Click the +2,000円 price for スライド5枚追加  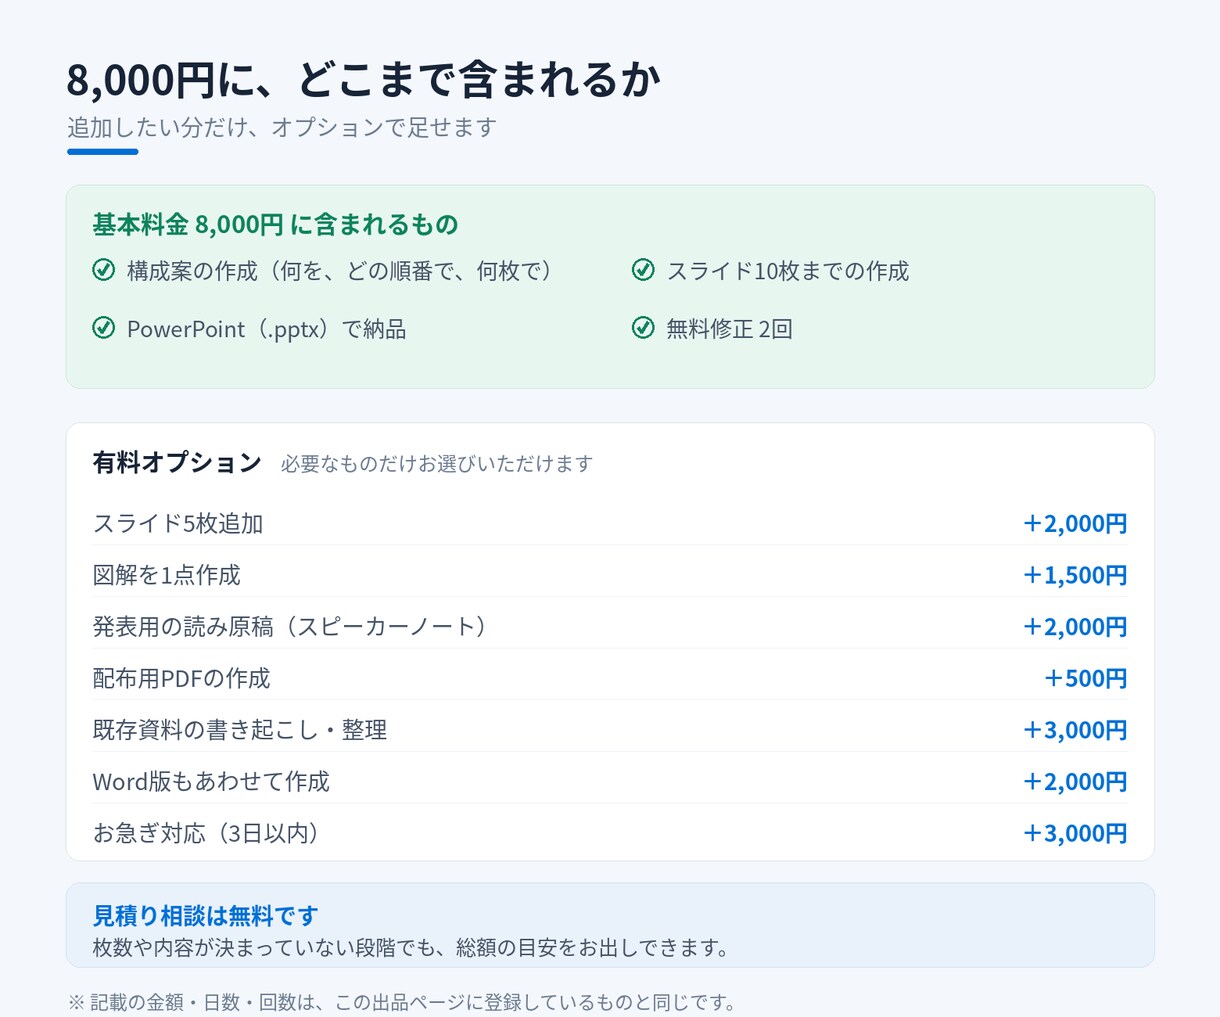(x=1075, y=523)
